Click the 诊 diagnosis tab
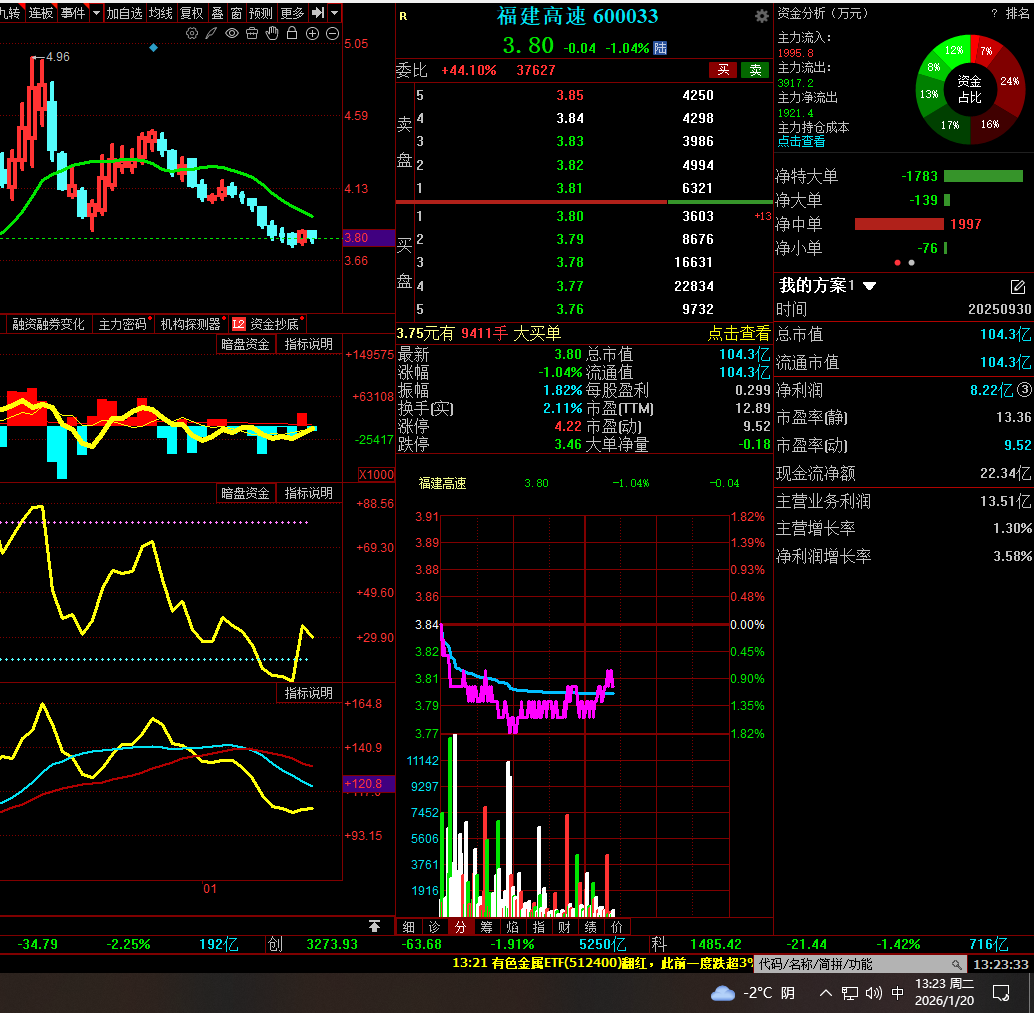This screenshot has width=1034, height=1013. coord(435,927)
